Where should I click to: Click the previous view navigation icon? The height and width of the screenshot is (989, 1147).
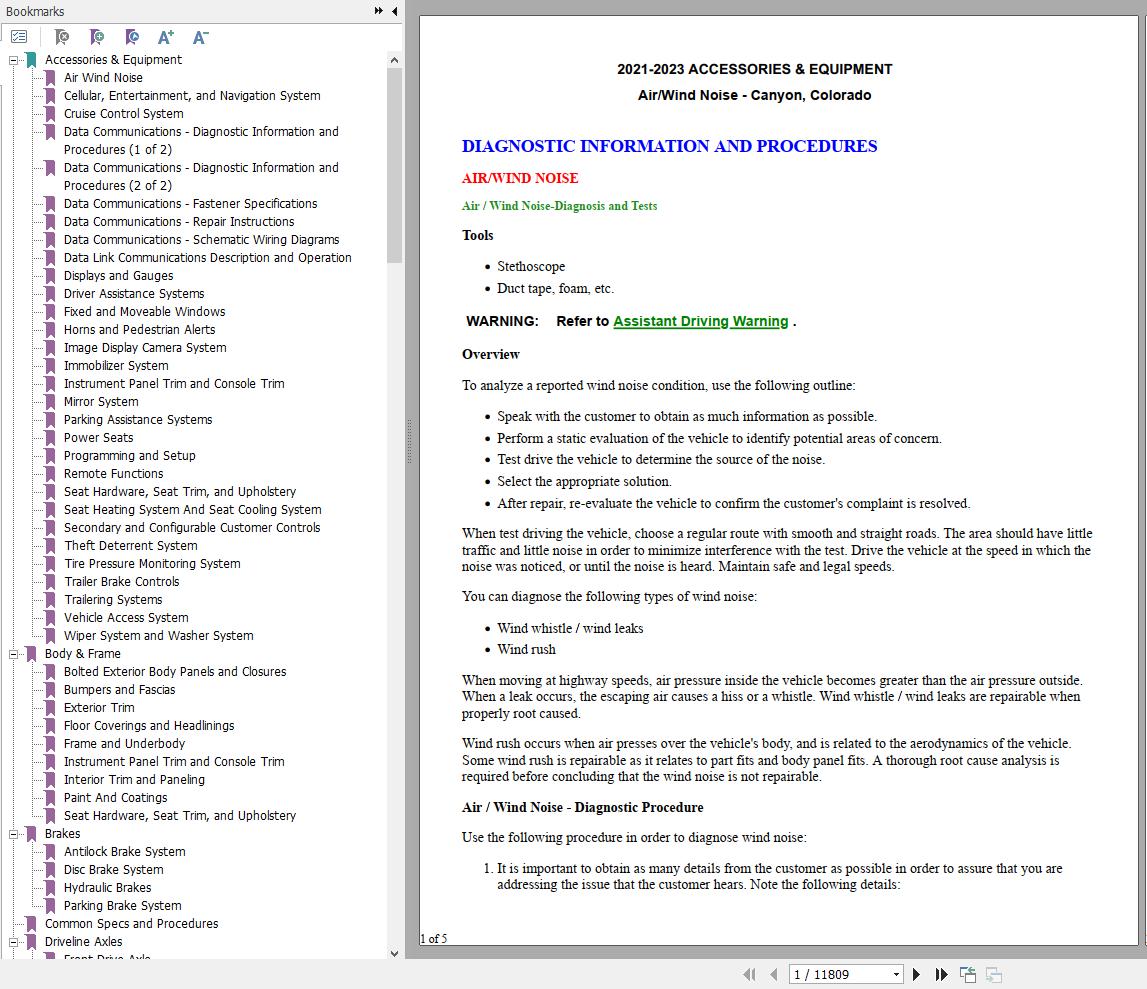pyautogui.click(x=968, y=974)
